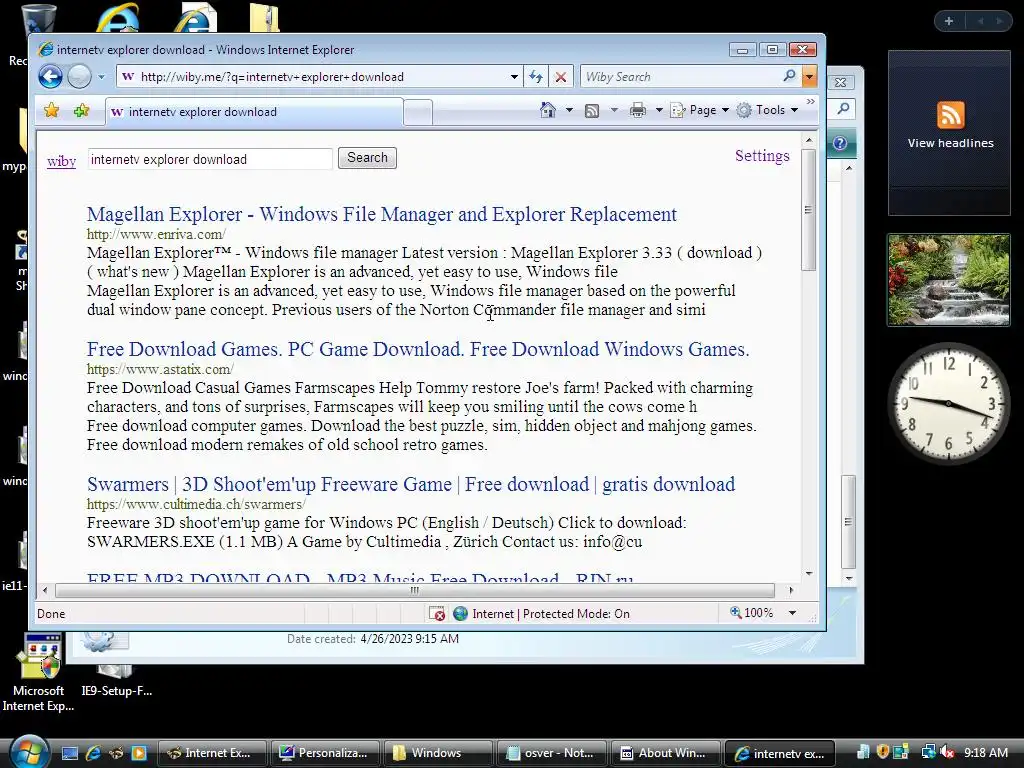Refresh the page with the Refresh icon

coord(536,77)
